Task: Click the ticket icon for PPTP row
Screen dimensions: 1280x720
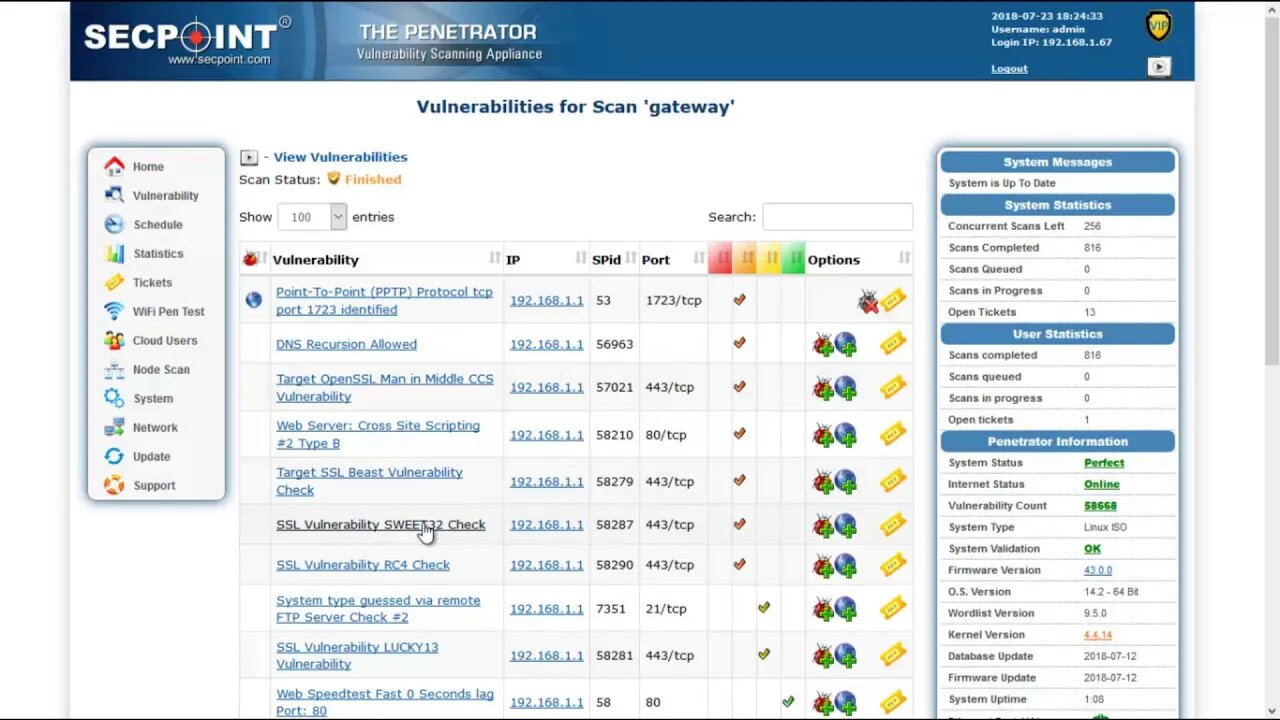Action: [893, 299]
